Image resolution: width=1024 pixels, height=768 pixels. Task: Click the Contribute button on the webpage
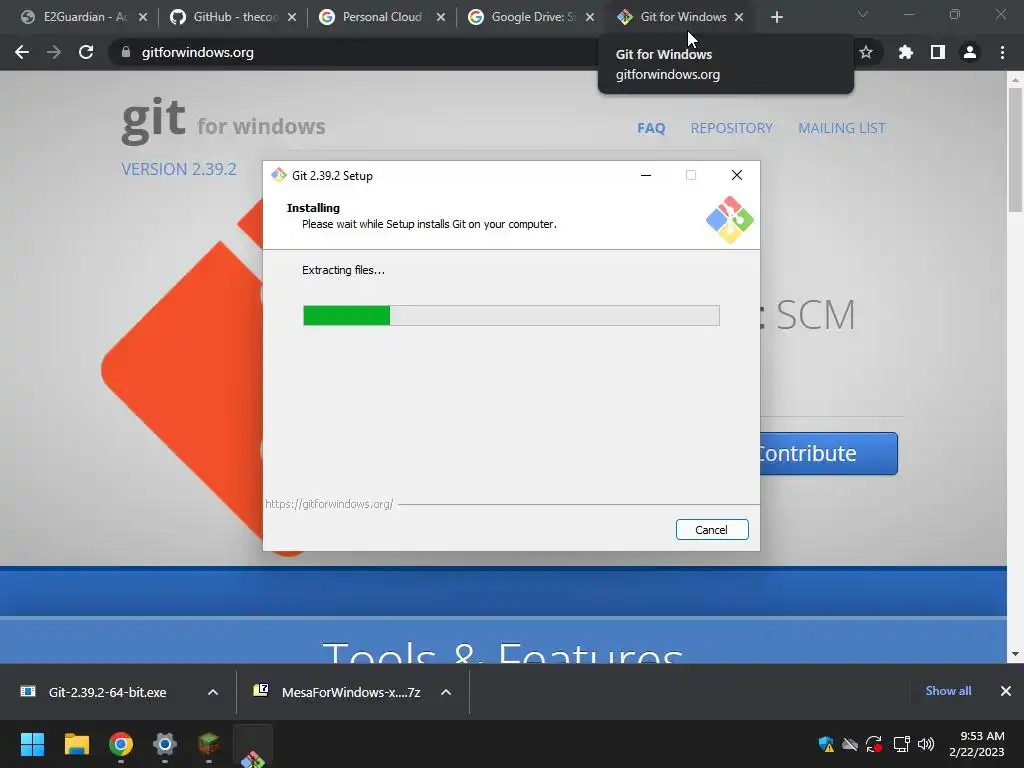(x=828, y=453)
